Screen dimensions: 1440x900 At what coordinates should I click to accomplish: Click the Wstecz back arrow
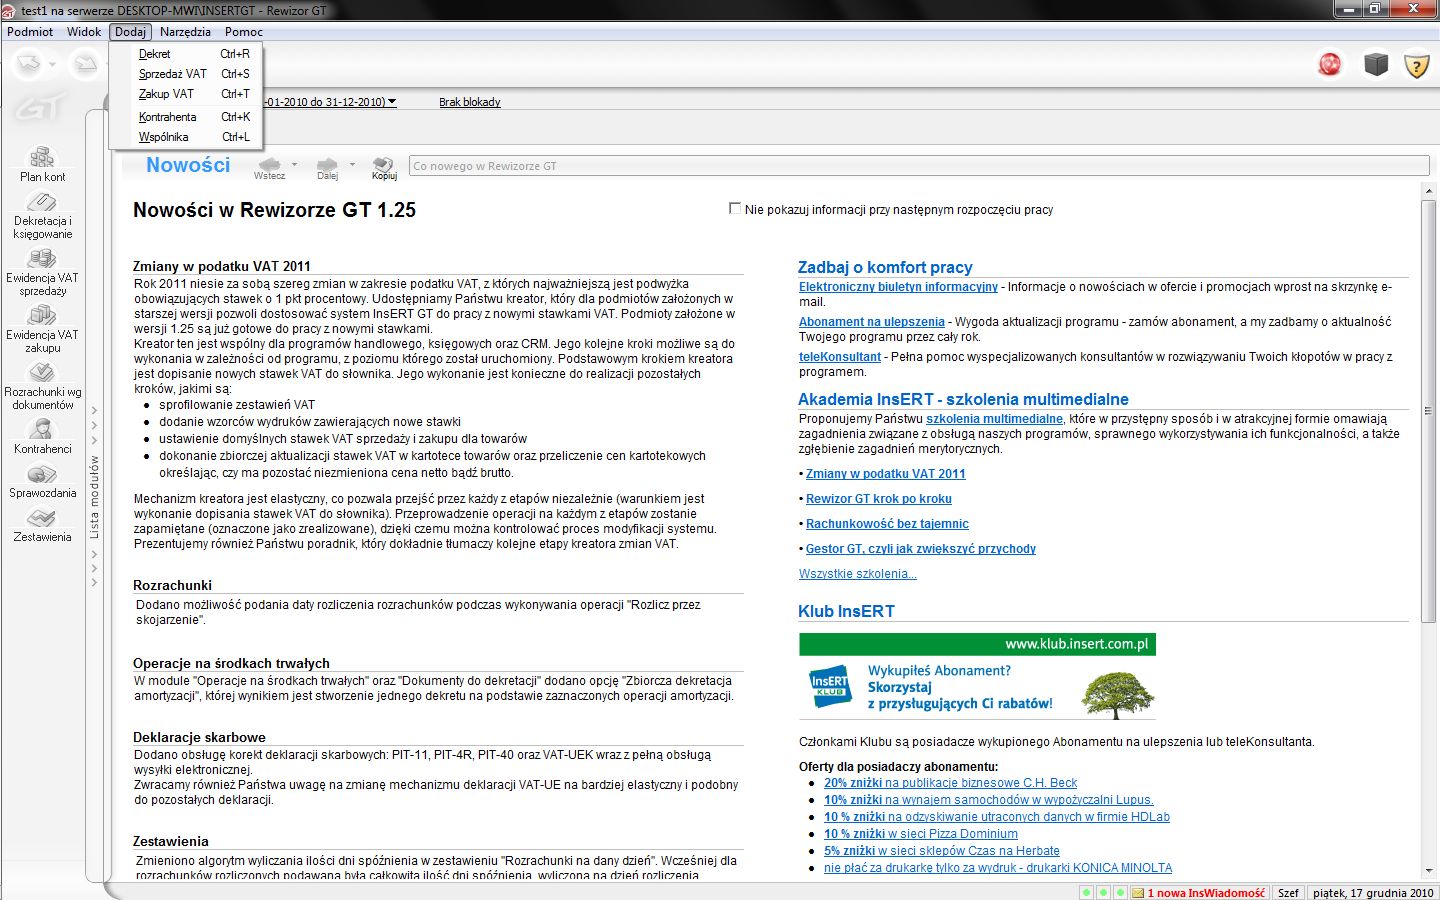[x=269, y=167]
